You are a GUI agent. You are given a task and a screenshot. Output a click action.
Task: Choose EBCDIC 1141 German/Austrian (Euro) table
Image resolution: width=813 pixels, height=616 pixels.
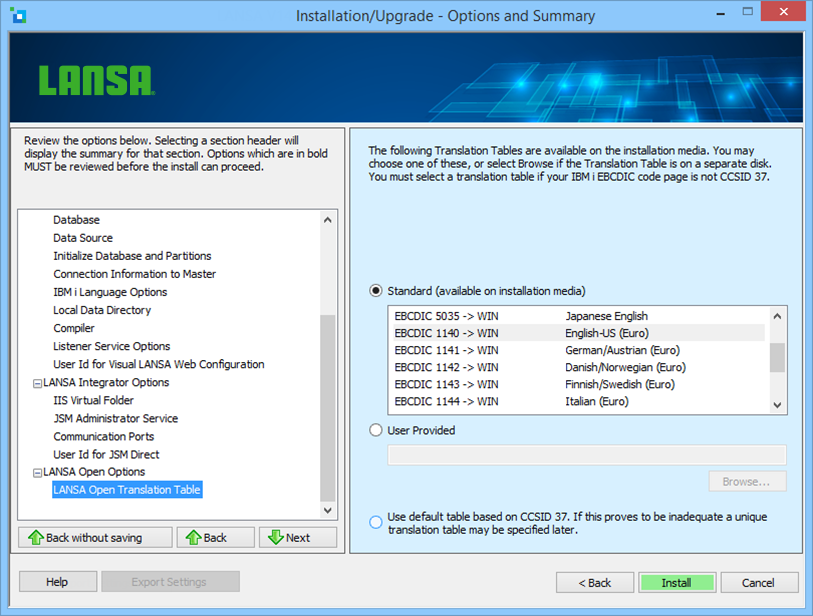(x=577, y=350)
